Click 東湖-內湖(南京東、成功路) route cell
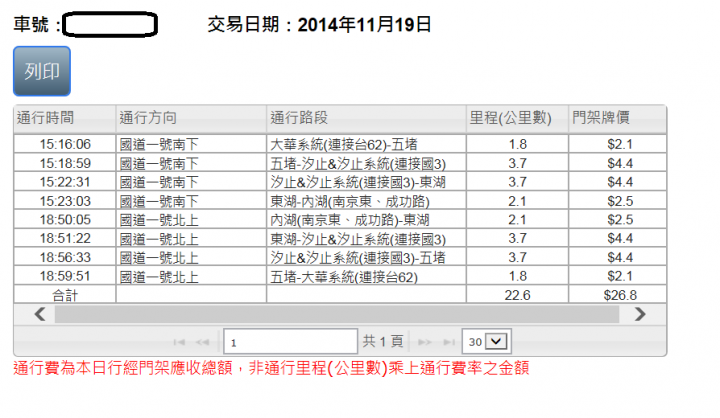The image size is (720, 418). pos(366,201)
